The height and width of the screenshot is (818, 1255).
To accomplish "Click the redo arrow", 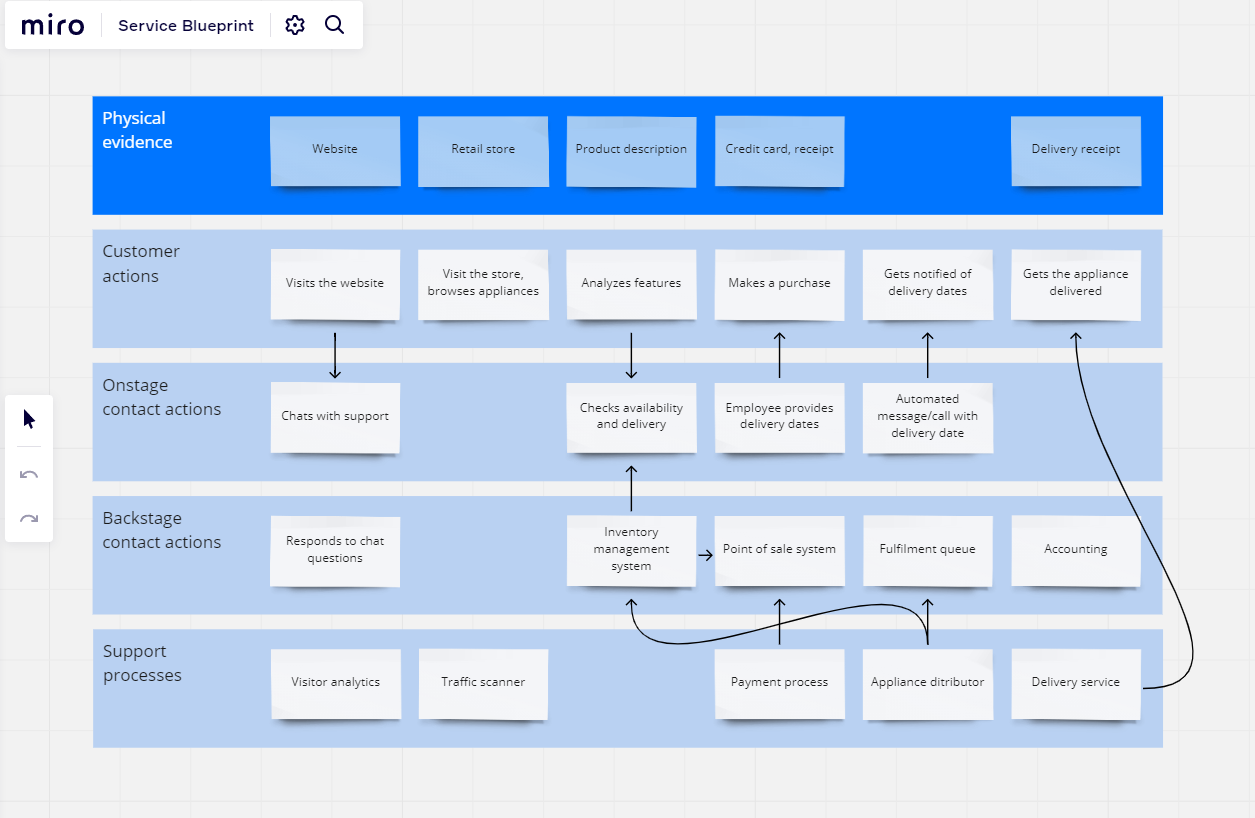I will click(x=29, y=518).
